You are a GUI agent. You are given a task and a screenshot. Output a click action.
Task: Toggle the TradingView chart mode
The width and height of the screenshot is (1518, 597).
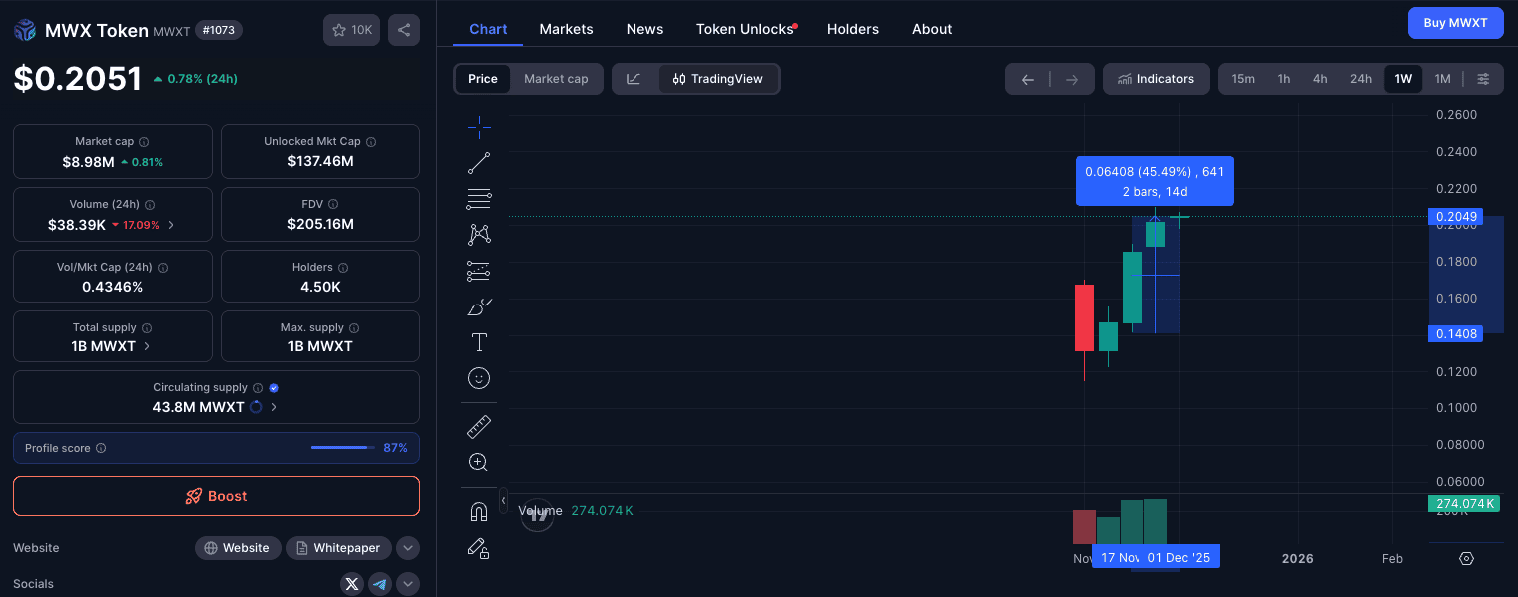718,79
